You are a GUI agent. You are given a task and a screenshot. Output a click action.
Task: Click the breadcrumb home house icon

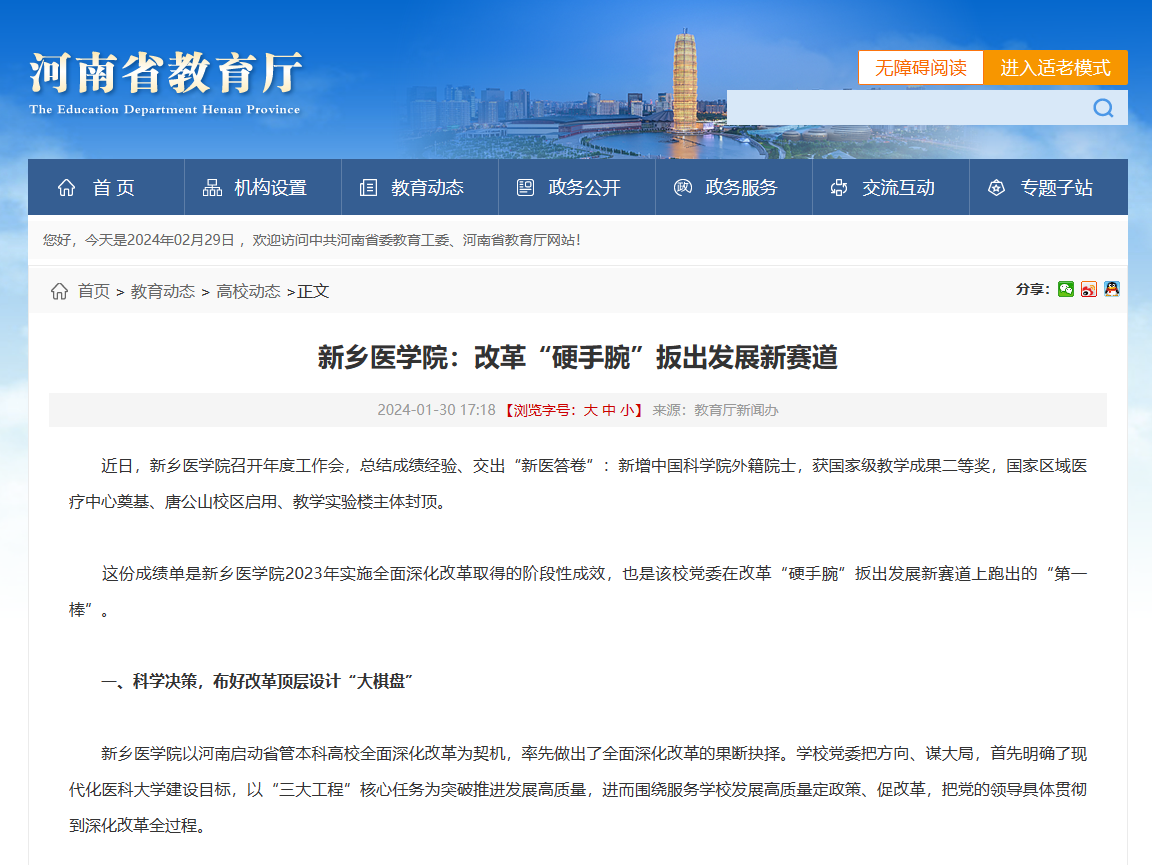click(x=60, y=291)
